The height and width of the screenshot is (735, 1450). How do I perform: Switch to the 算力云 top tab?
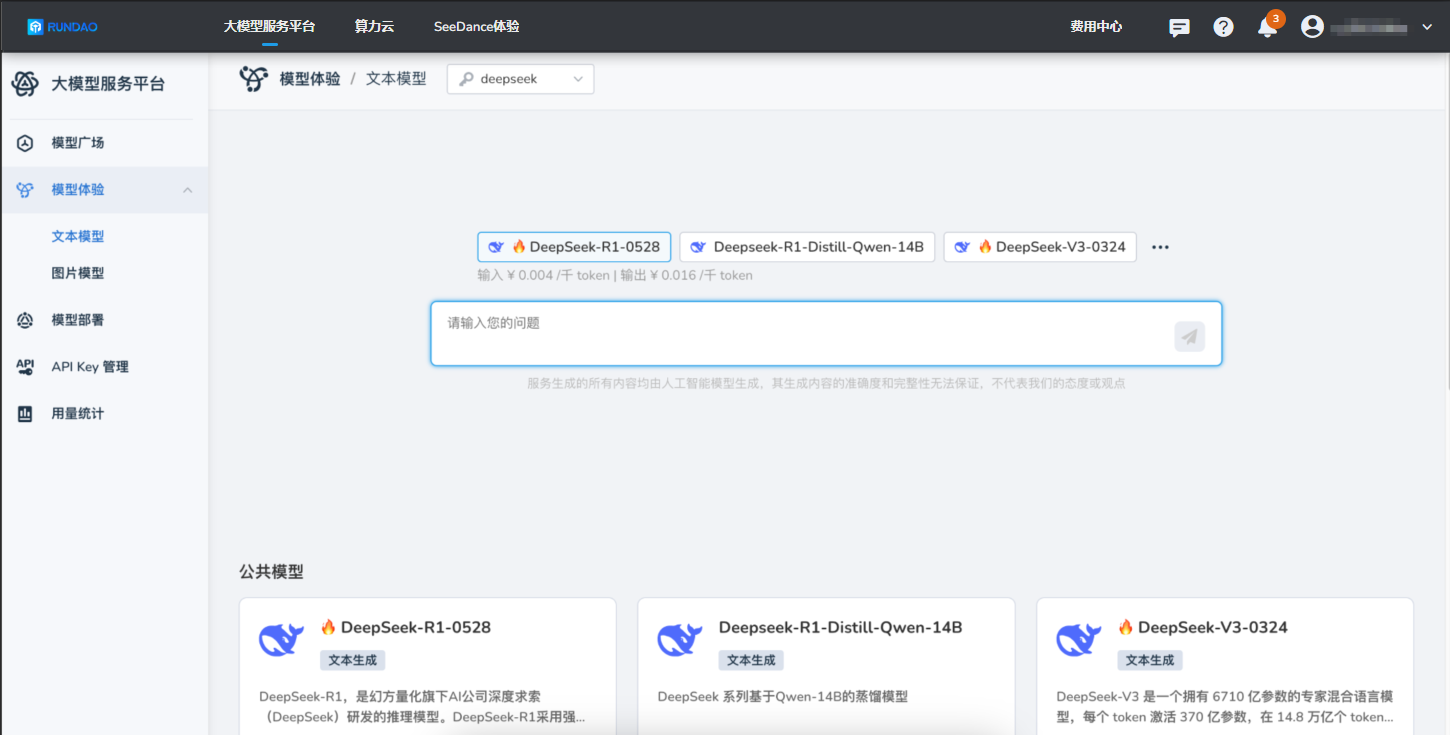click(374, 26)
